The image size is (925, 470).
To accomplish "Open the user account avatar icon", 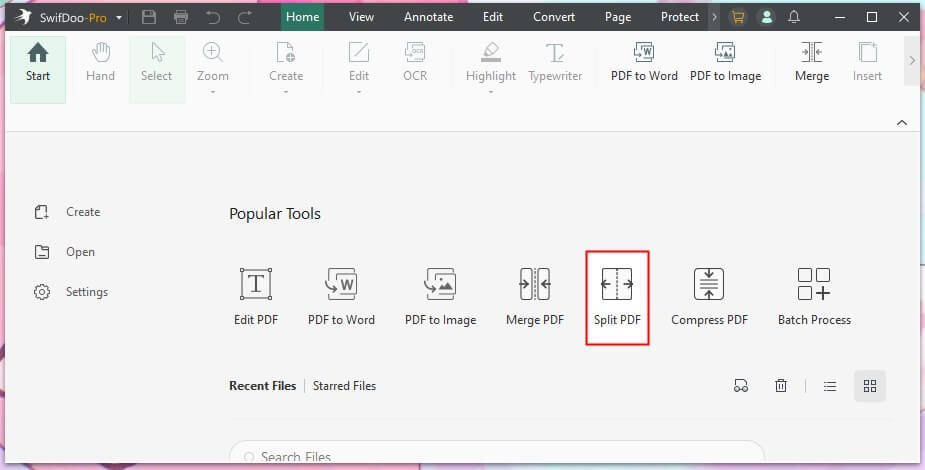I will coord(766,17).
